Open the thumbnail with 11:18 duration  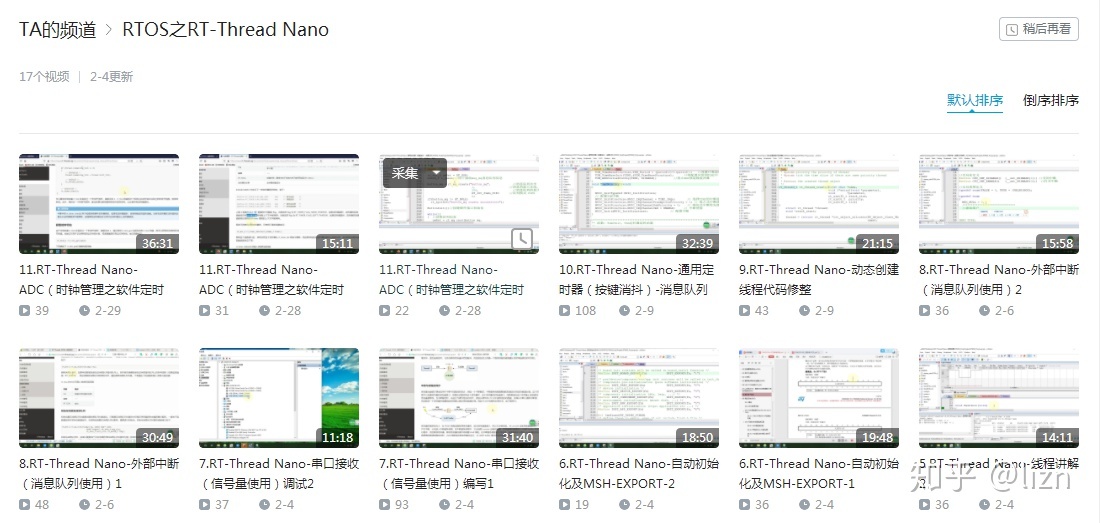(x=278, y=398)
